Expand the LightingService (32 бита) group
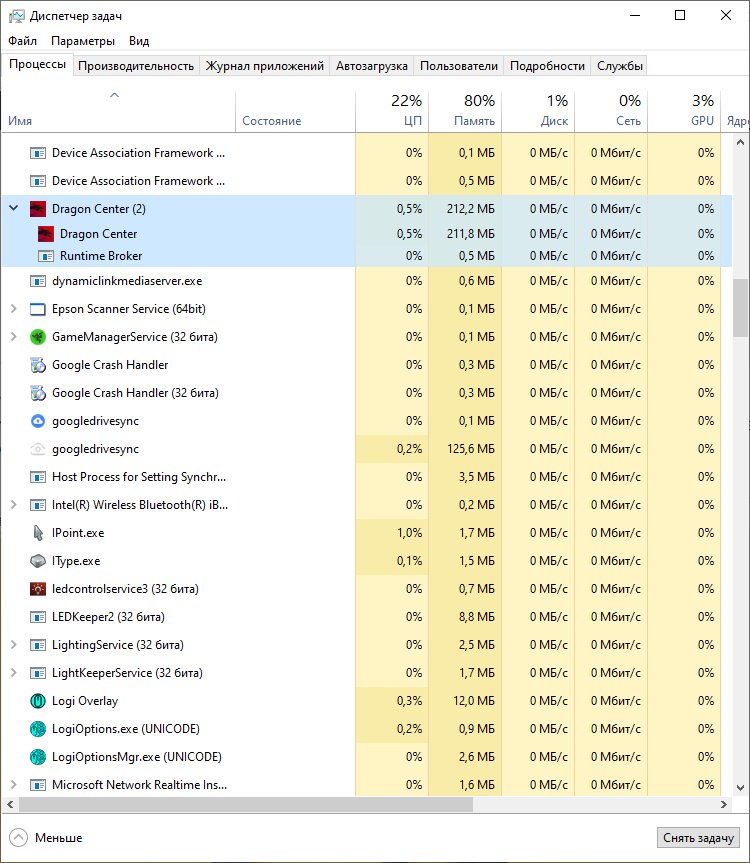750x863 pixels. pos(14,644)
